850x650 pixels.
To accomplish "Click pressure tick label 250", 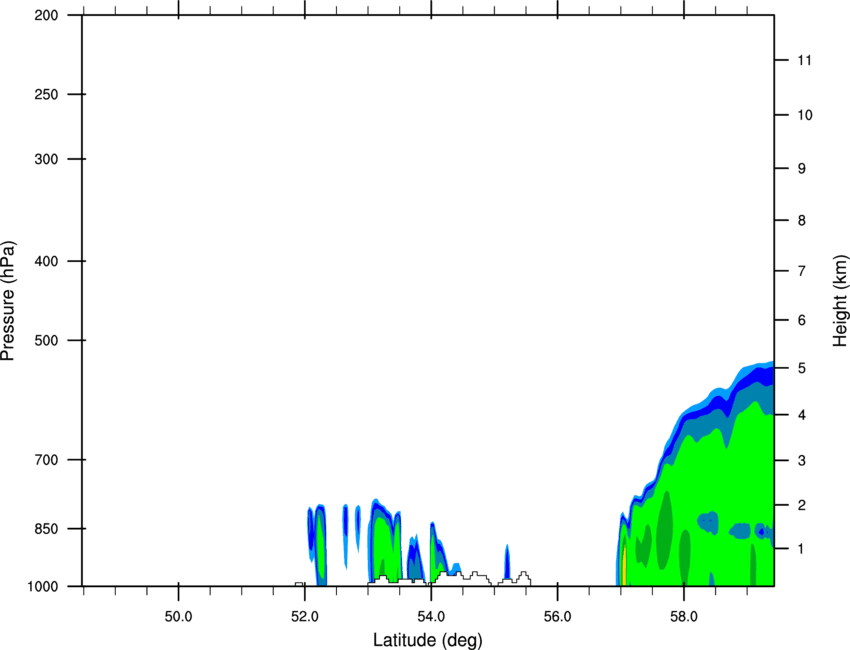I will [46, 94].
